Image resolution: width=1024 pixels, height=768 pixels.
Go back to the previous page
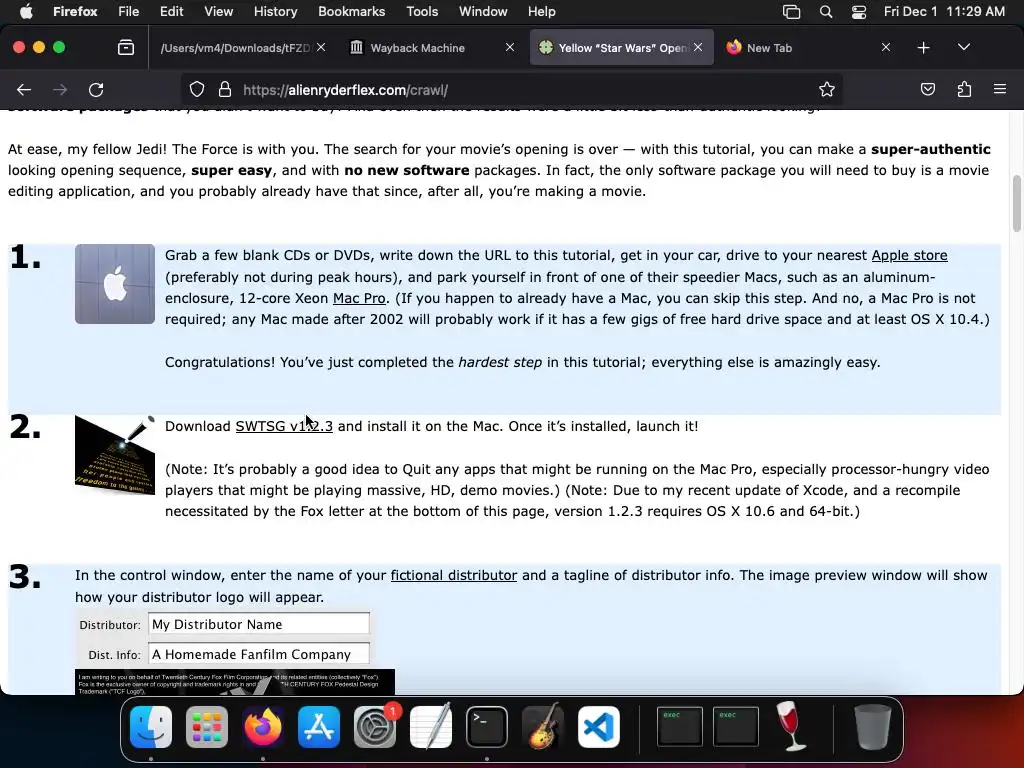click(x=24, y=90)
